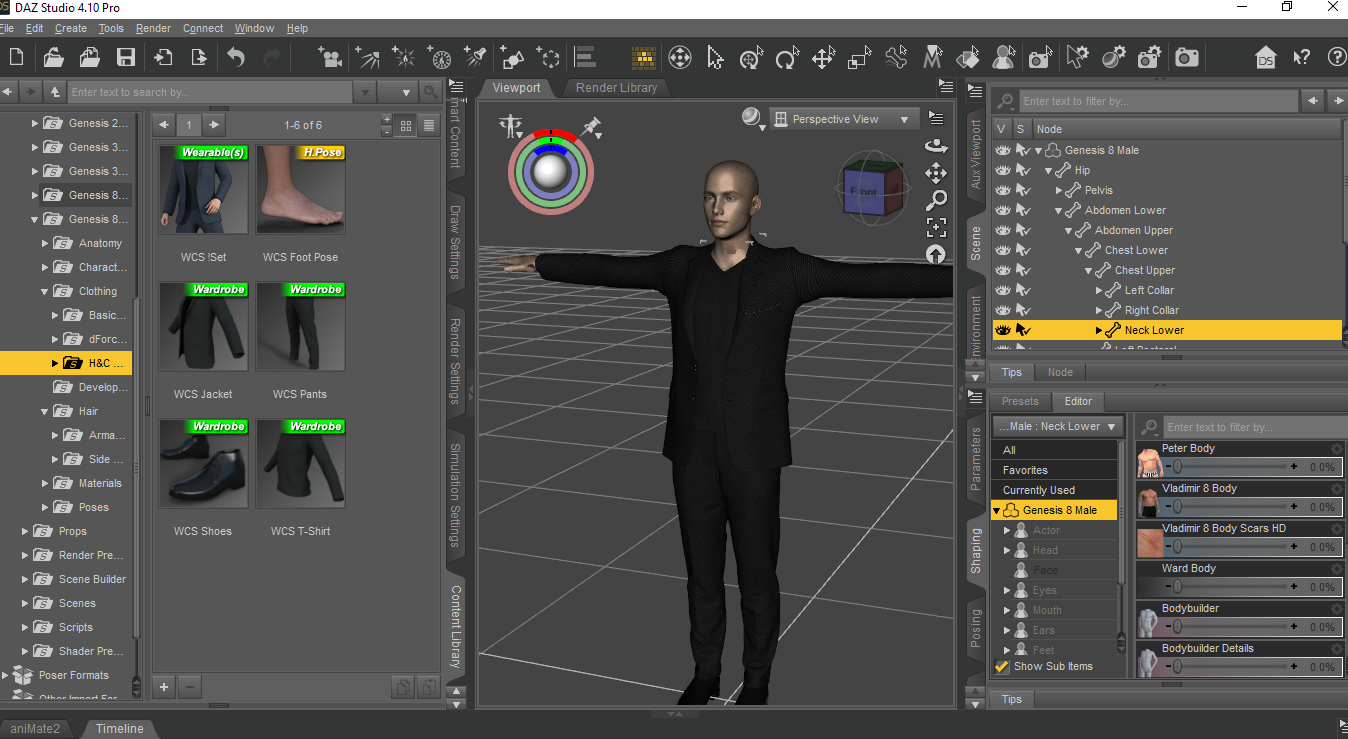
Task: Toggle the Left Collar visibility eye
Action: point(1002,290)
